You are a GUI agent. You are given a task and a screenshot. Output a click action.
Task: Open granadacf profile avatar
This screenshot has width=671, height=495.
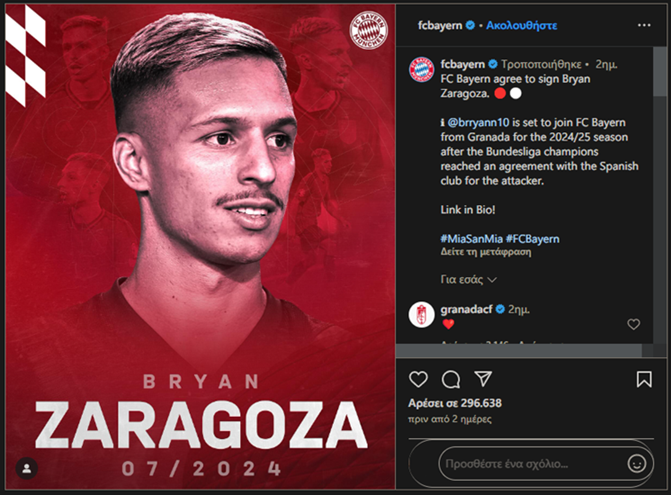pyautogui.click(x=422, y=314)
